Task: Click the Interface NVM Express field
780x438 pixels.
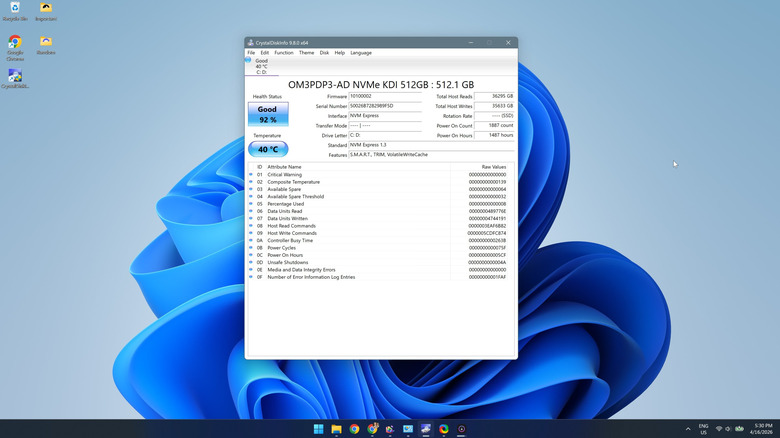Action: coord(385,115)
